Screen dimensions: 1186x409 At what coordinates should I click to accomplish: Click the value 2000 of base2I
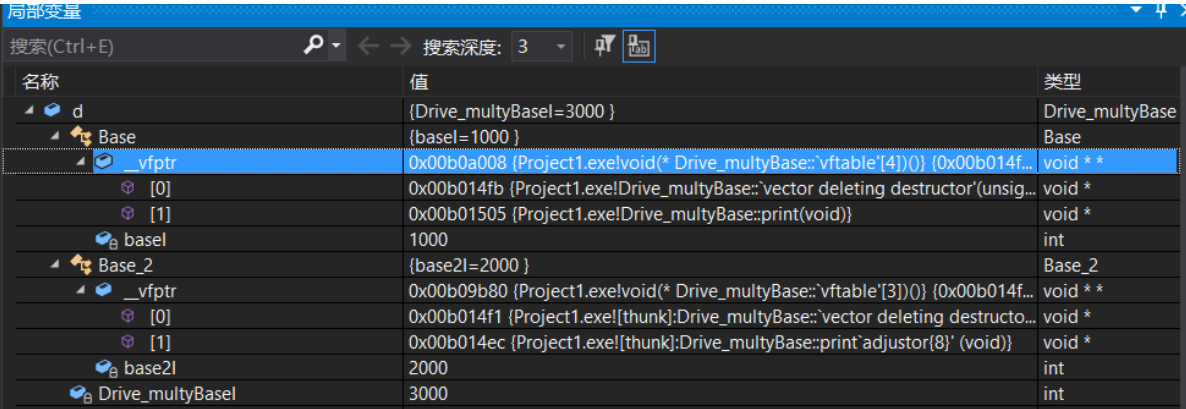[x=428, y=368]
